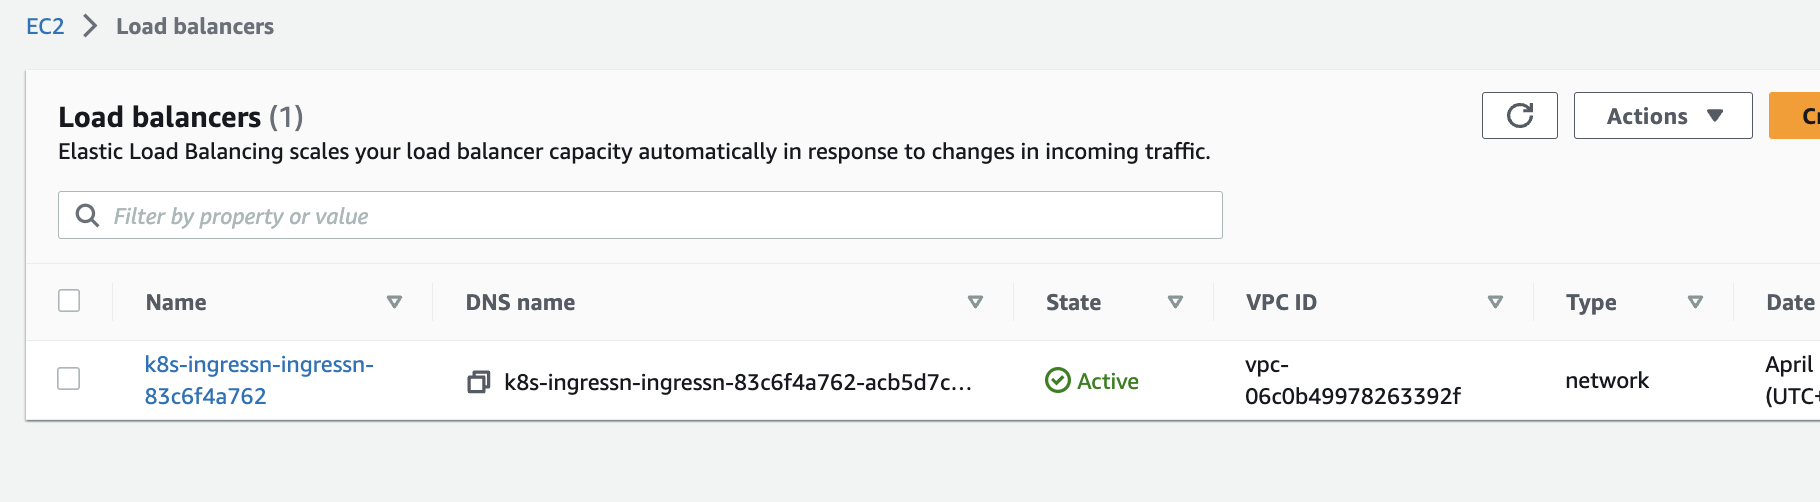Click the truncated DNS name text
This screenshot has width=1820, height=502.
coord(738,382)
